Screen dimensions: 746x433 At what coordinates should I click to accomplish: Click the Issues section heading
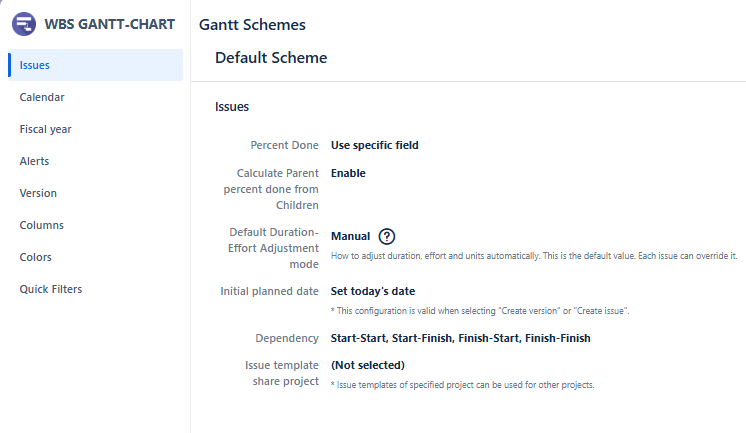click(x=232, y=107)
